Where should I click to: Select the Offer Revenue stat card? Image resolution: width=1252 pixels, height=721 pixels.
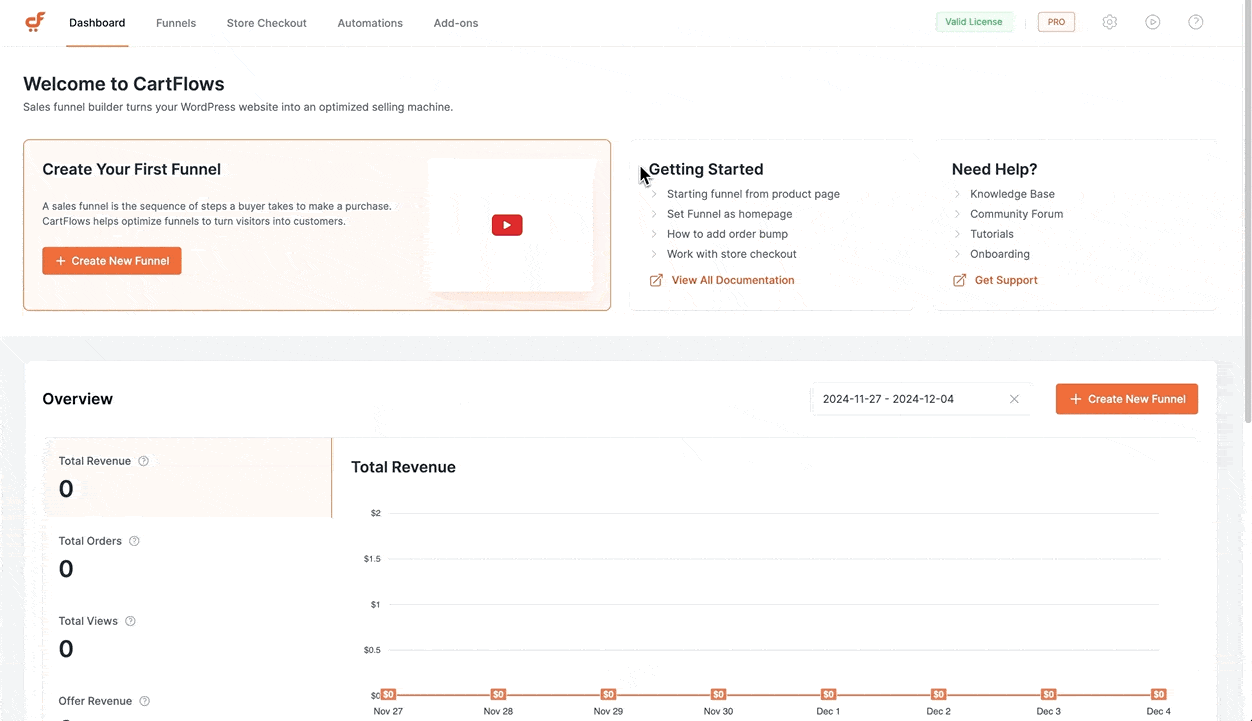188,701
